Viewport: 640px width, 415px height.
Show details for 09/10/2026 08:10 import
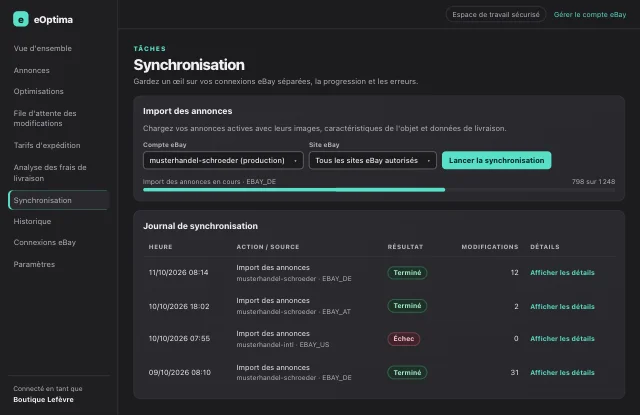tap(562, 373)
